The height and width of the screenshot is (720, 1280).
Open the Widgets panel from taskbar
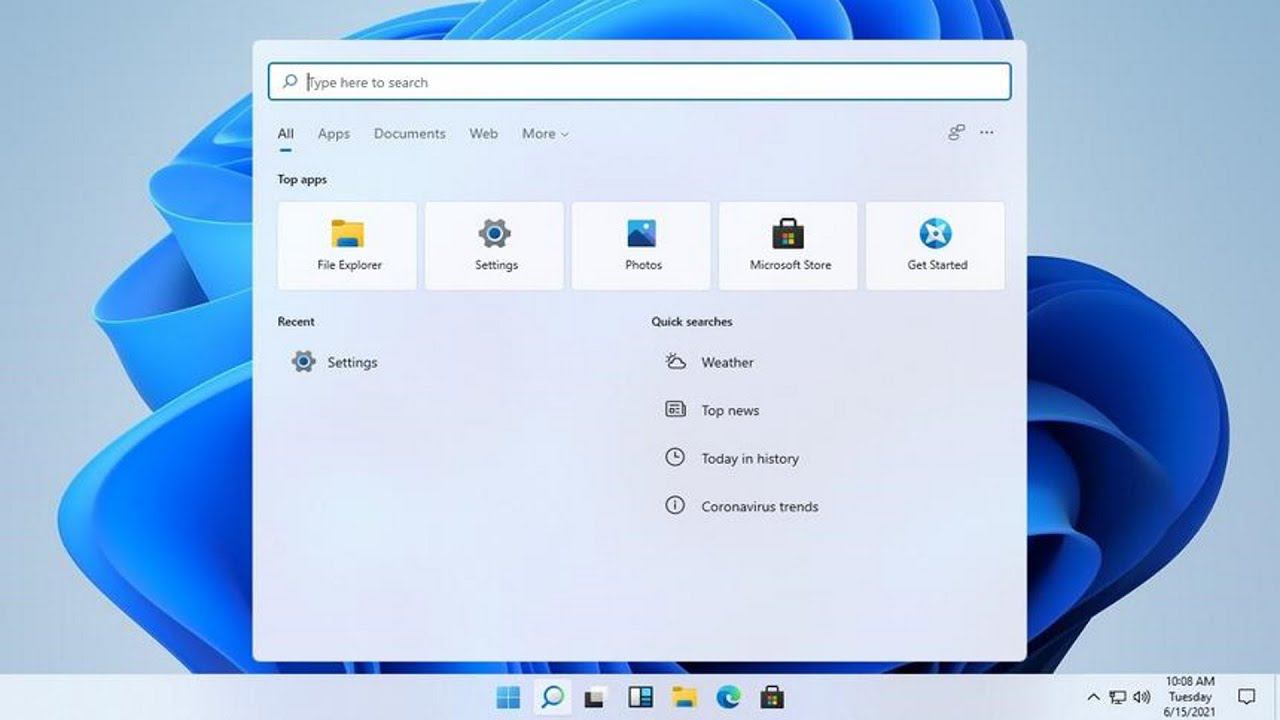coord(640,697)
